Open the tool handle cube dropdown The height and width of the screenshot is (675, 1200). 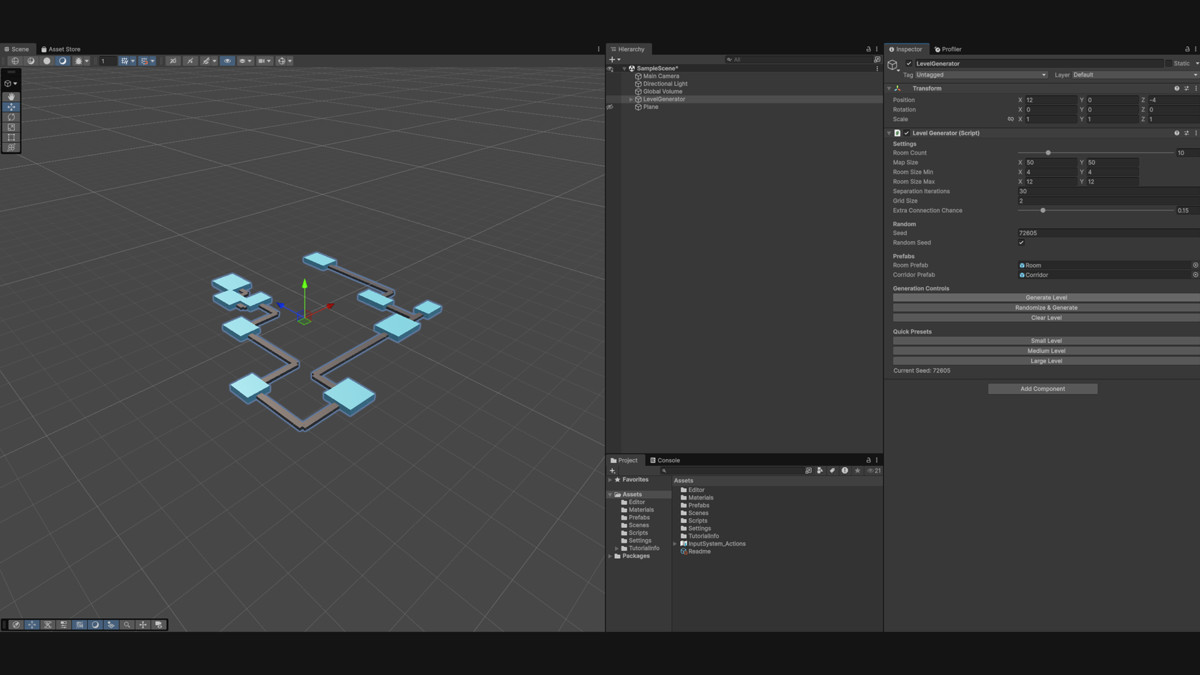pos(11,84)
